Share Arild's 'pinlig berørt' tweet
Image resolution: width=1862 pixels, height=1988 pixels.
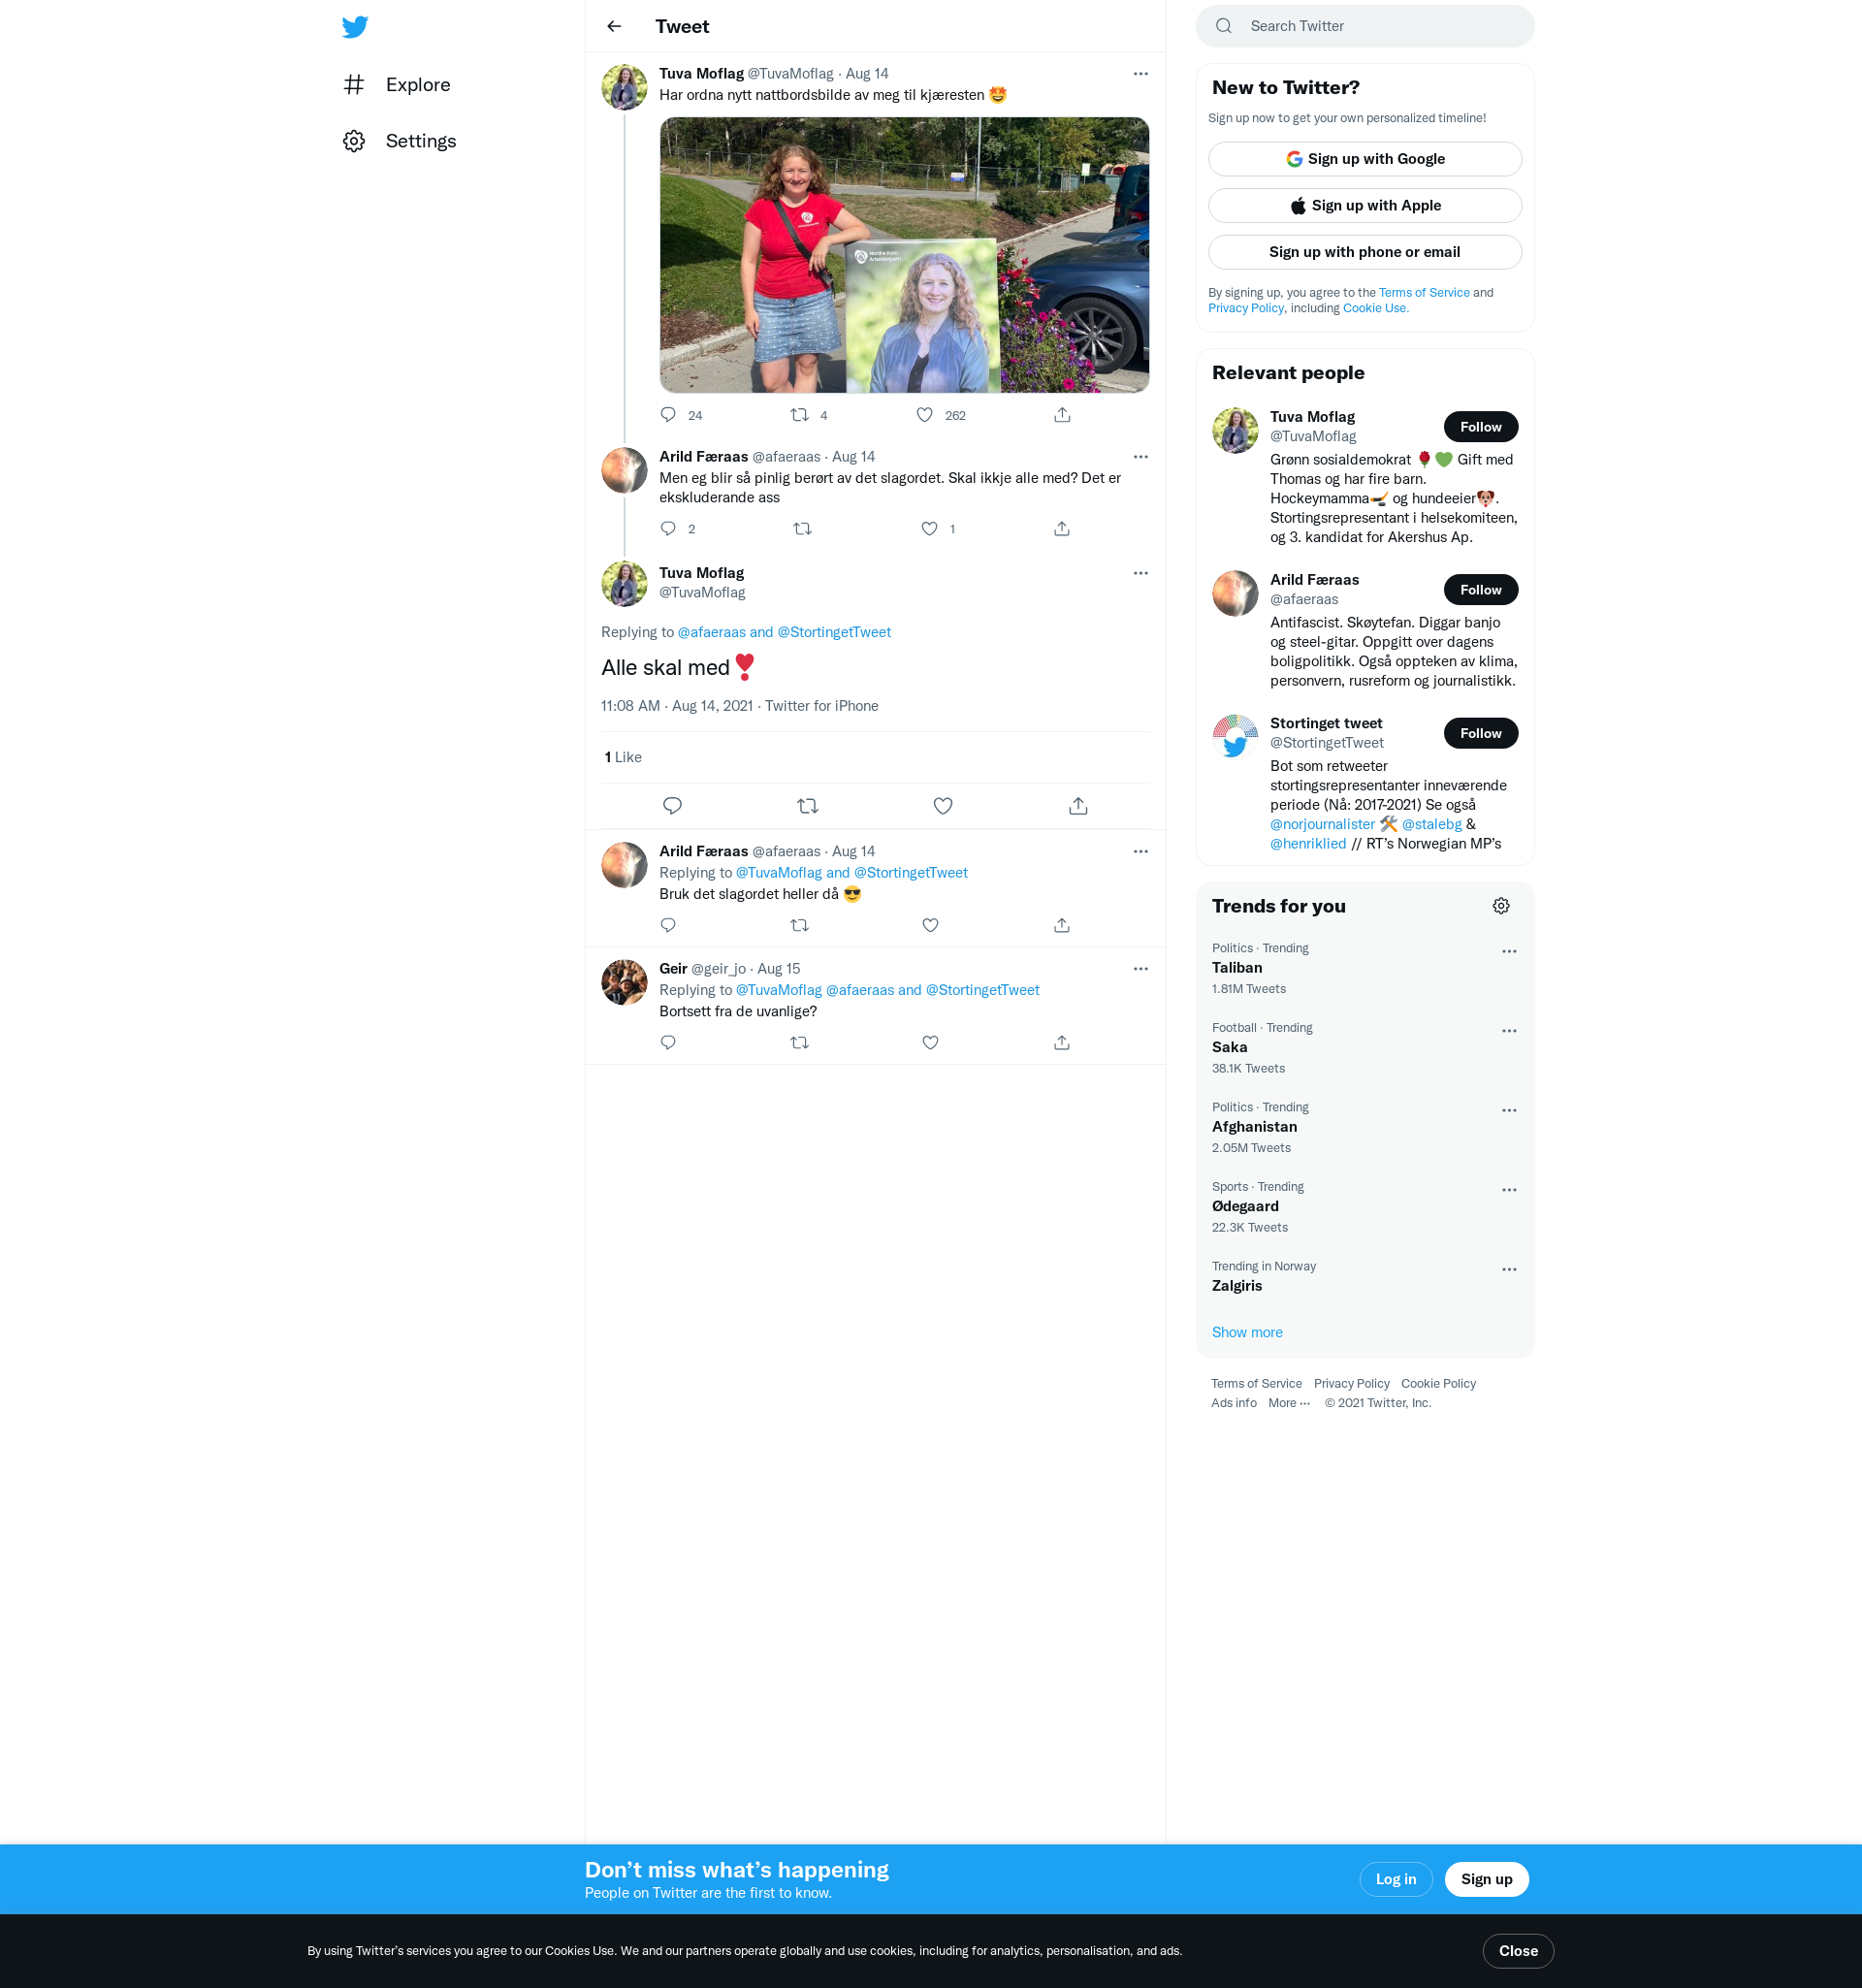(x=1062, y=529)
